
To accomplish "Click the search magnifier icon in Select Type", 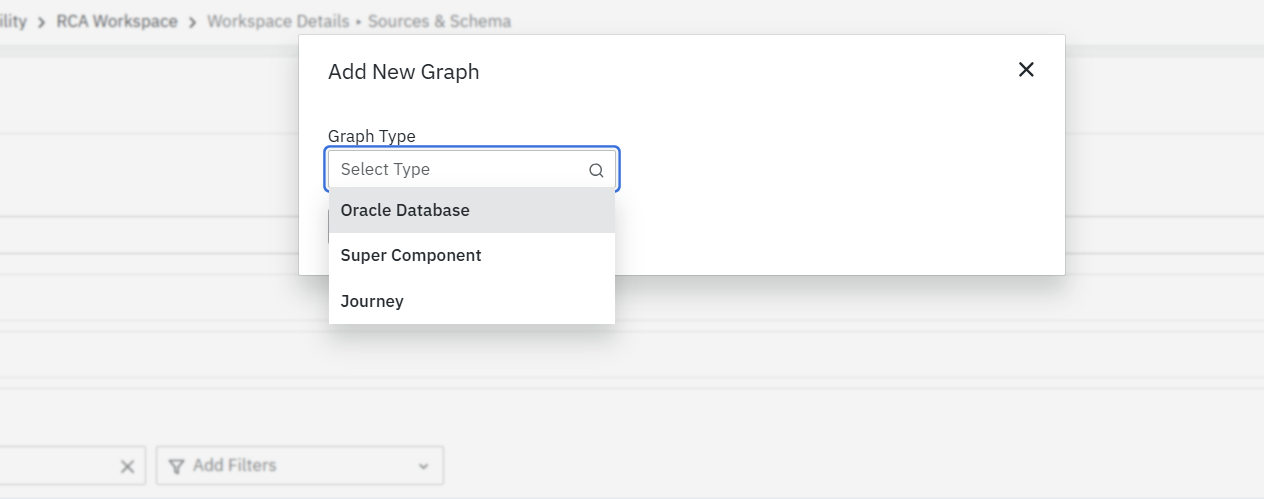I will coord(596,170).
